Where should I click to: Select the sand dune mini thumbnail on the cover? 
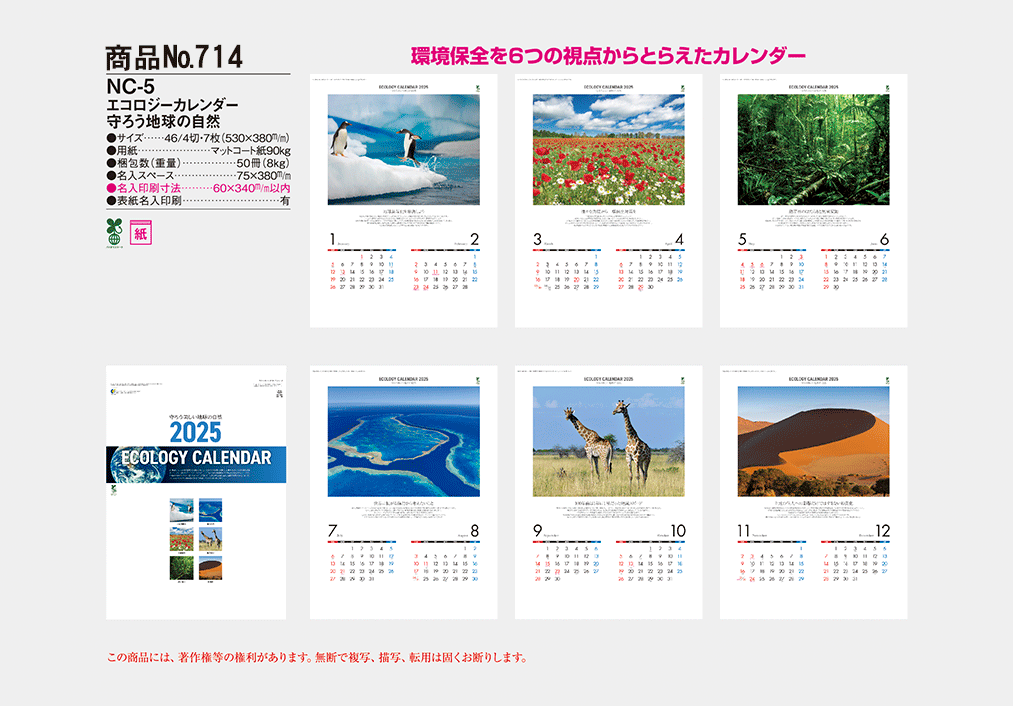(x=211, y=567)
